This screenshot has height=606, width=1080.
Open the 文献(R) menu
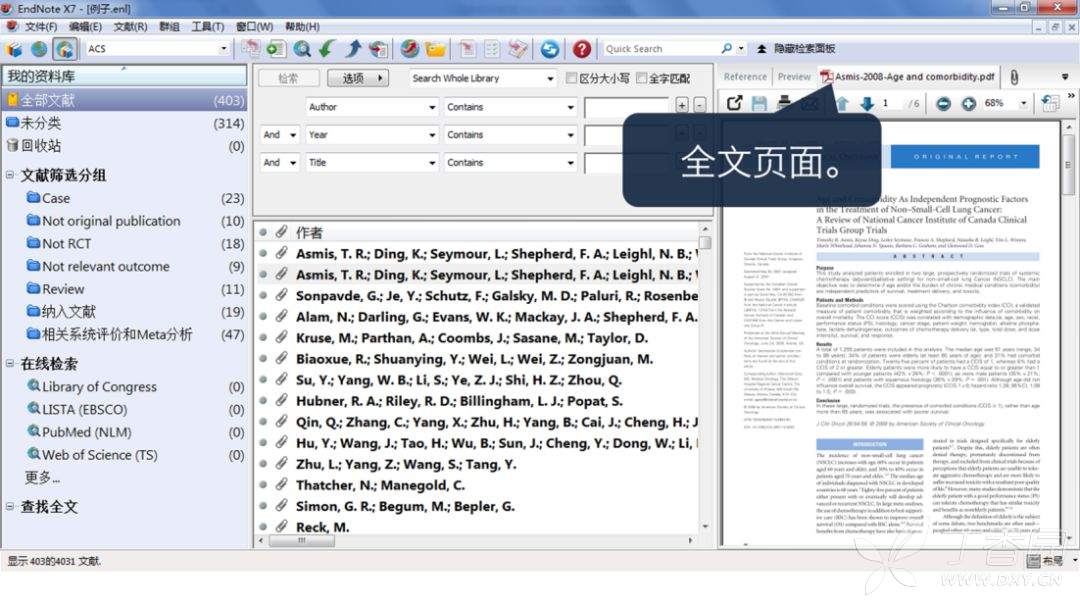point(130,26)
